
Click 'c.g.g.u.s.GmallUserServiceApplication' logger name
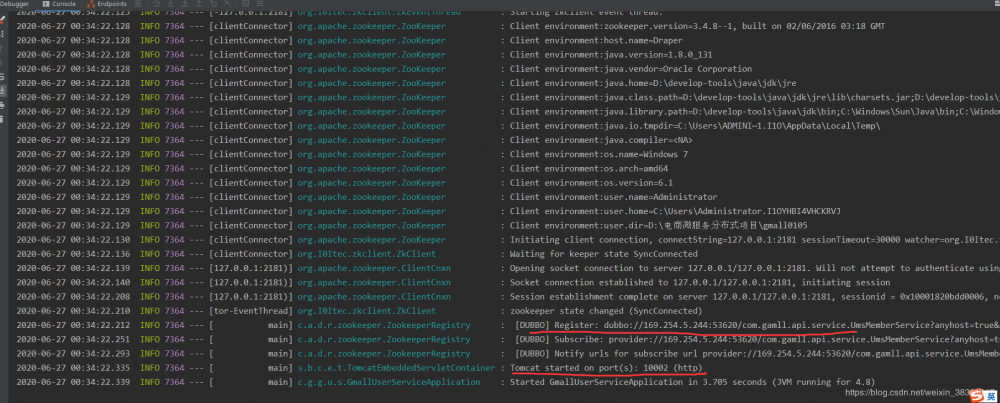point(388,382)
